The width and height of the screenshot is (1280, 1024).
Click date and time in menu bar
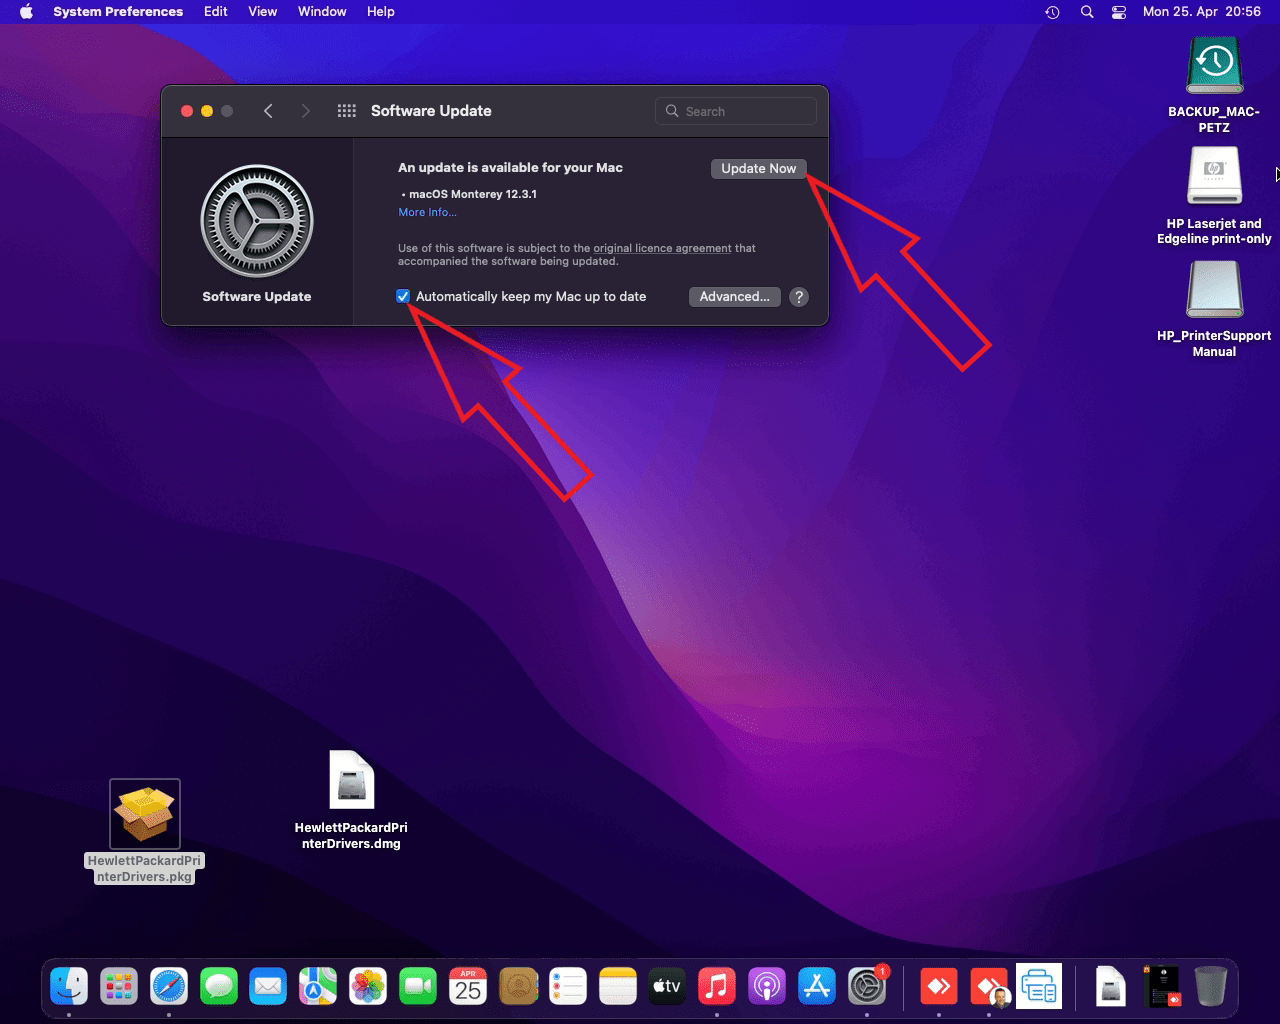[1201, 12]
